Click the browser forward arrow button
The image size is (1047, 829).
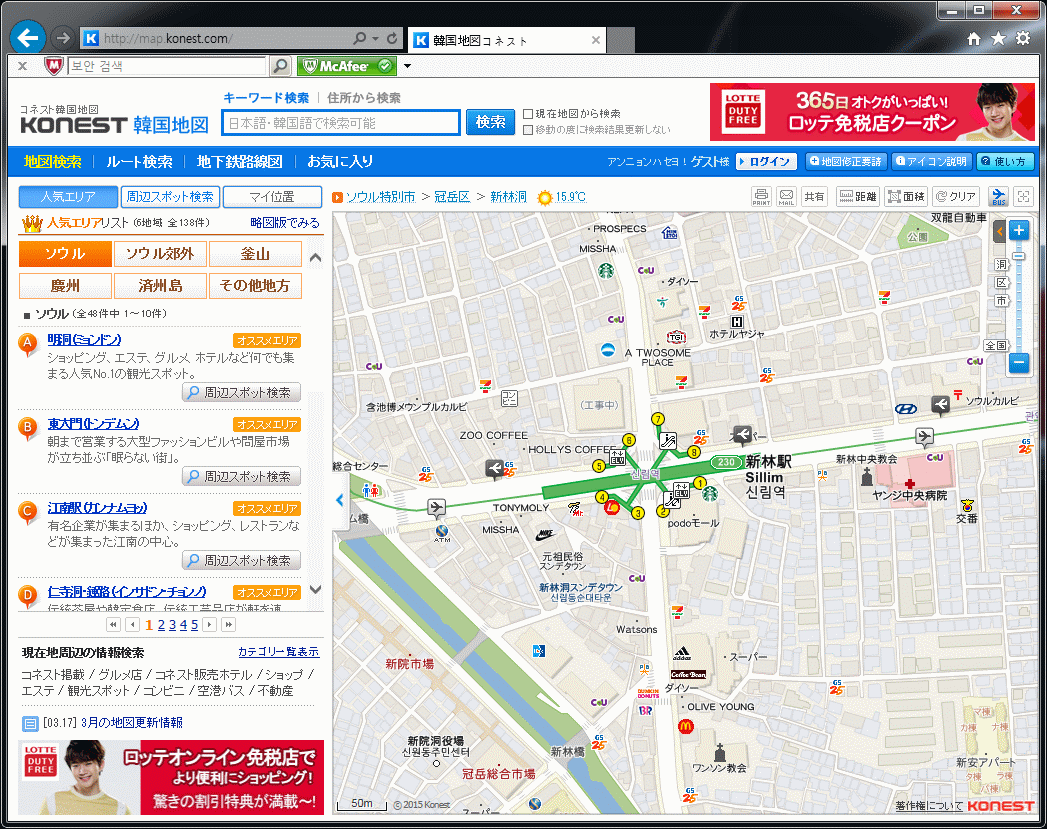pos(63,38)
